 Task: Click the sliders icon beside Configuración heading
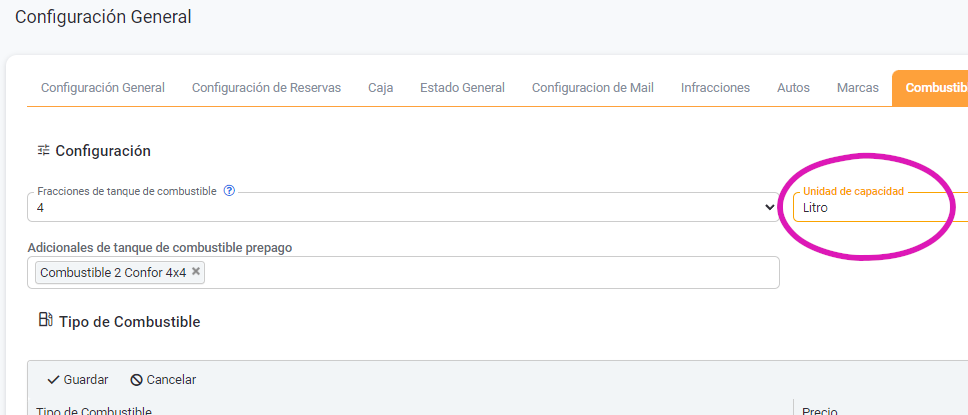click(x=43, y=151)
